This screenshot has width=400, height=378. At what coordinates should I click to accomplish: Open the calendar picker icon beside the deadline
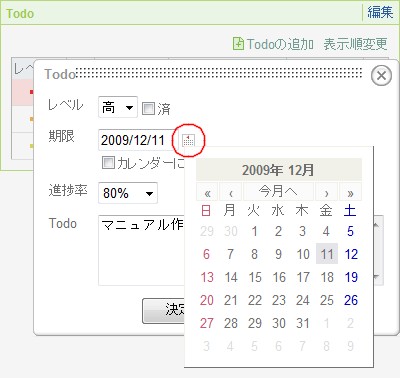pyautogui.click(x=188, y=140)
